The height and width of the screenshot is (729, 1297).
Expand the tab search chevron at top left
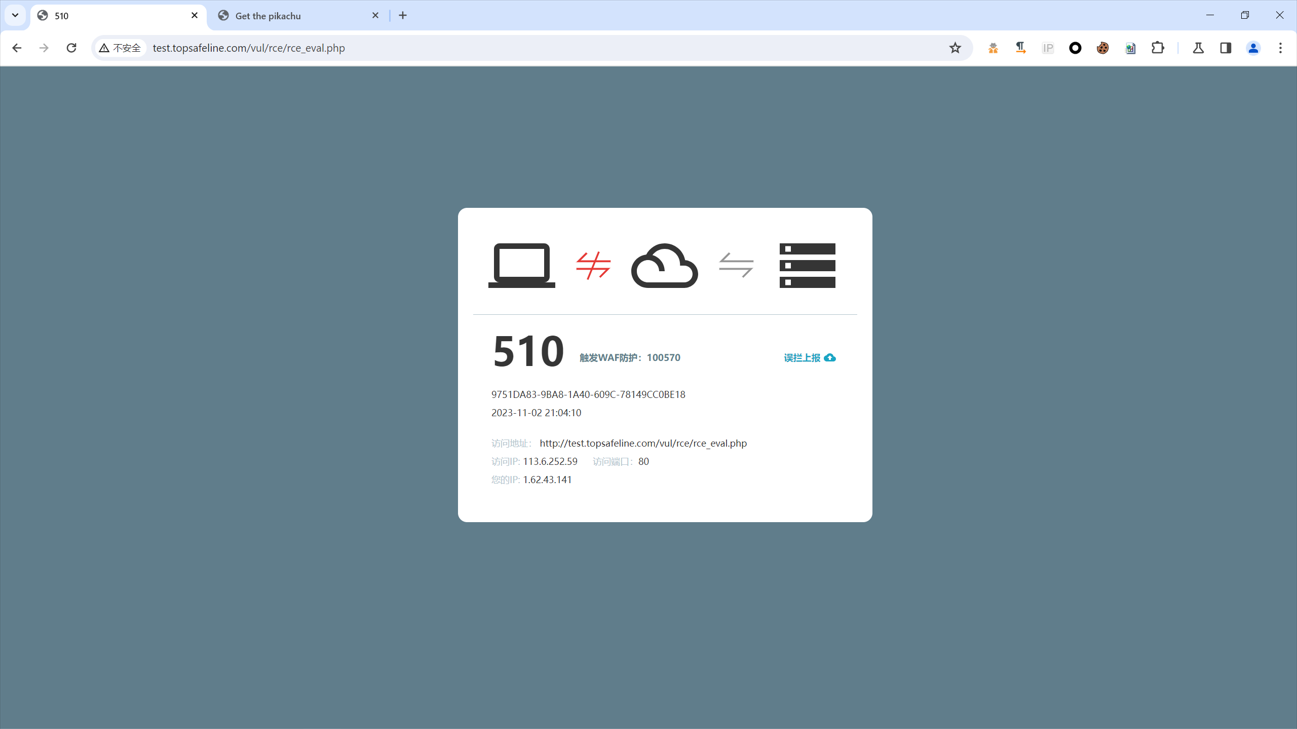click(x=14, y=15)
